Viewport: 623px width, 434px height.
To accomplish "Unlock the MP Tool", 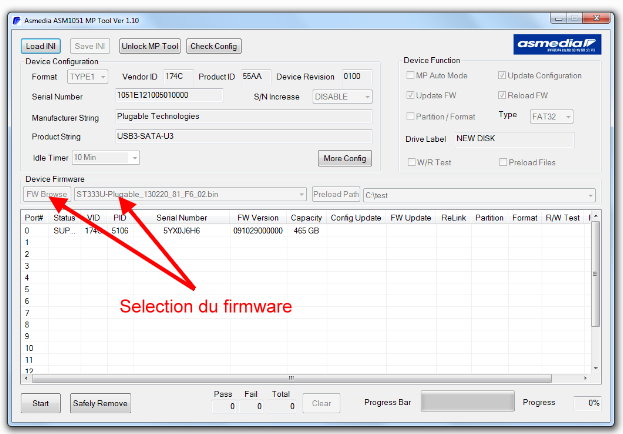I will coord(150,46).
